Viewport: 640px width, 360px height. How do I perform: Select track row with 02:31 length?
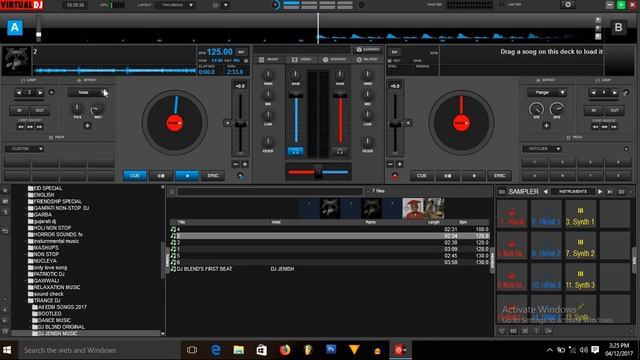330,229
